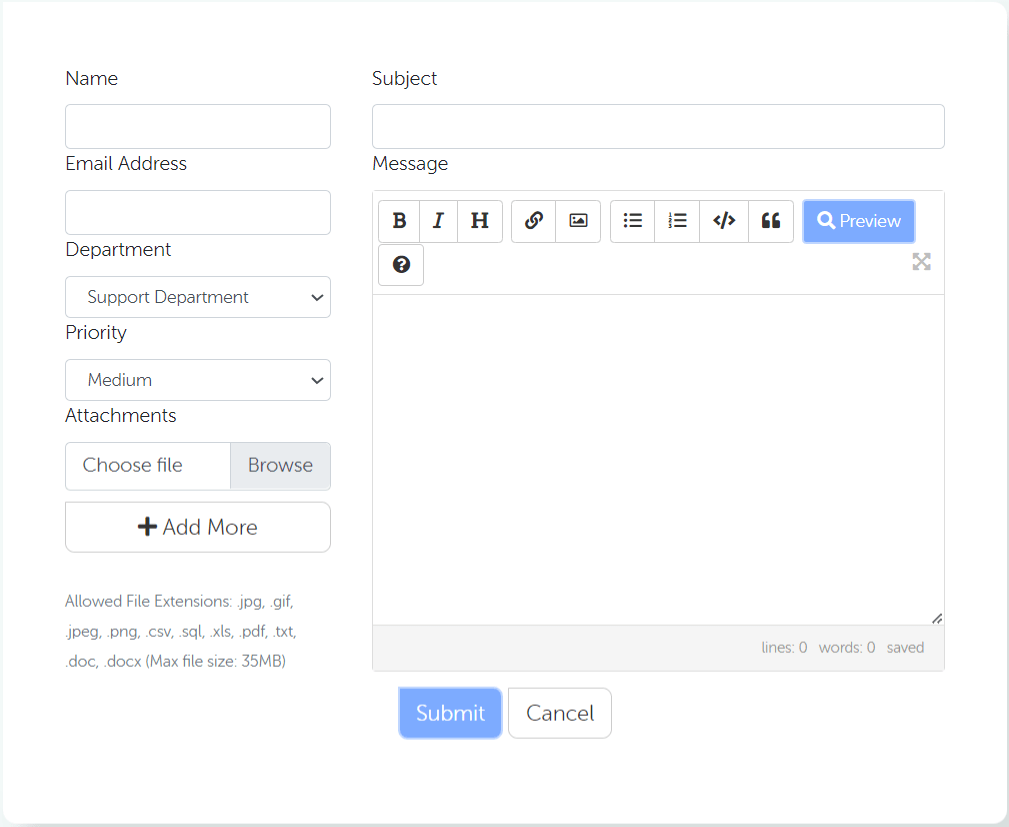
Task: Submit the support ticket form
Action: tap(450, 713)
